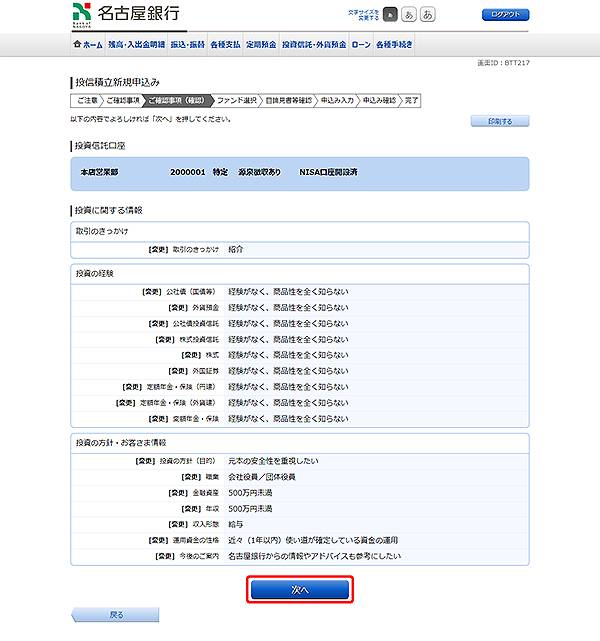
Task: Click the 取引のきっかけ value 紹介
Action: 235,249
